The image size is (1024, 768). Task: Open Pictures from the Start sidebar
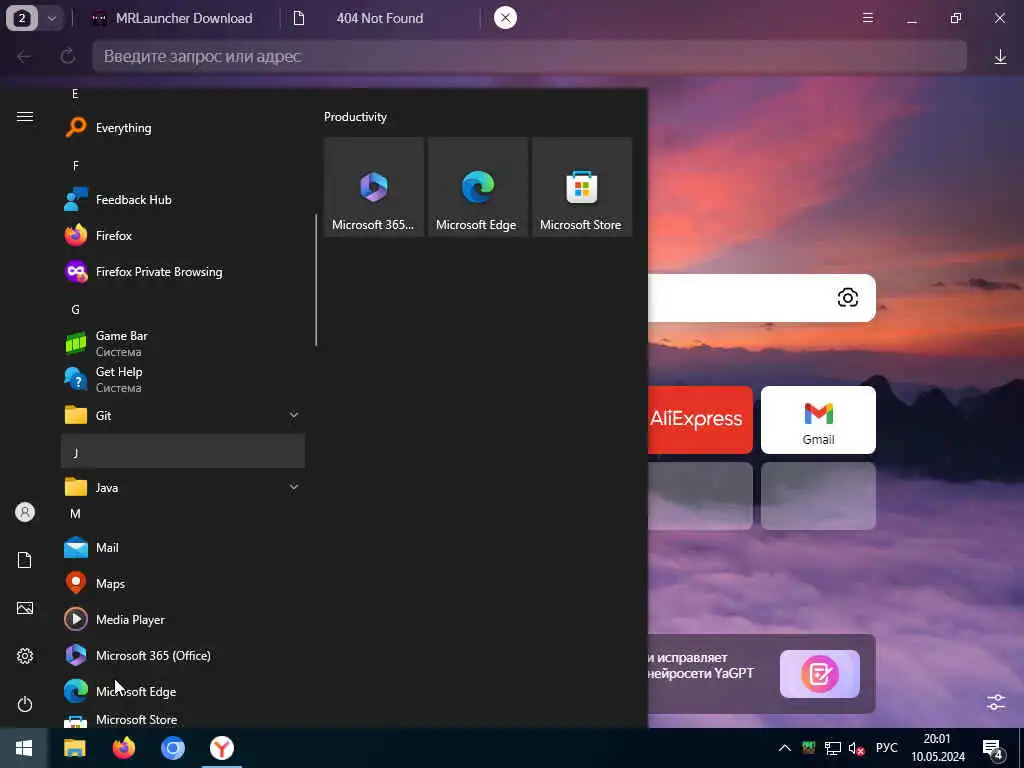pos(25,608)
